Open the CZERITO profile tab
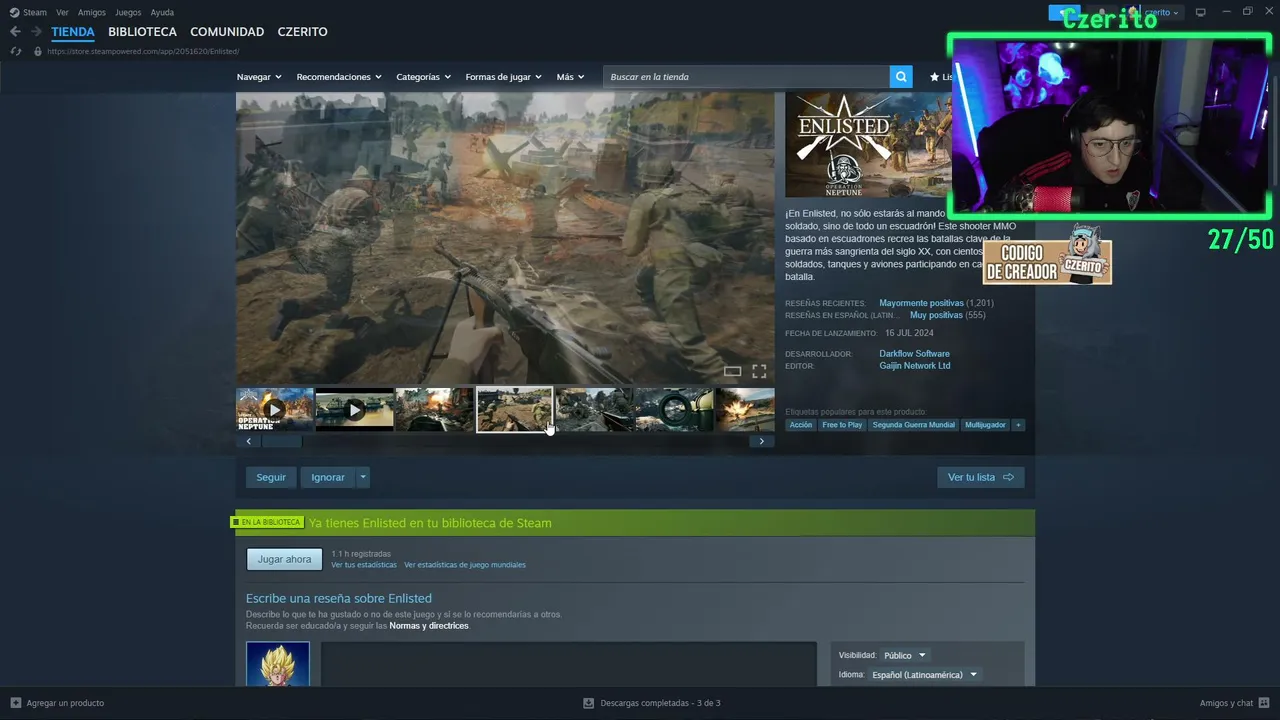The image size is (1280, 720). pos(302,32)
